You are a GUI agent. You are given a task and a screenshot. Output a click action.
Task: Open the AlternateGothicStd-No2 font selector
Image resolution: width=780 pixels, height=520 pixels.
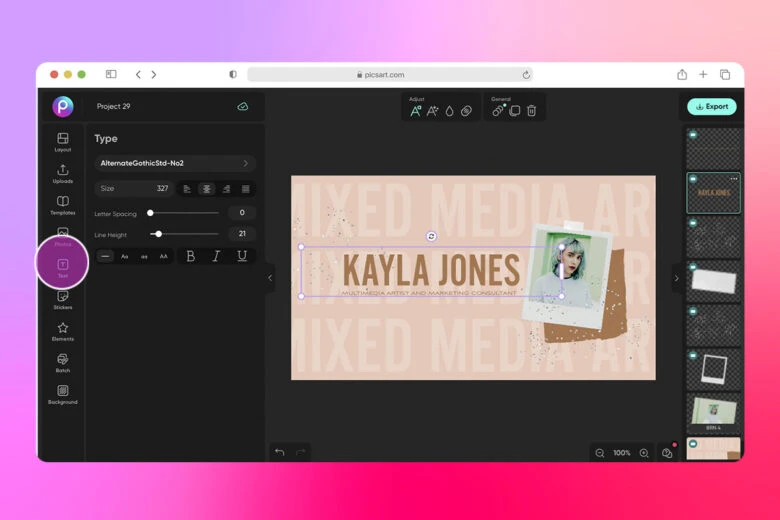pyautogui.click(x=175, y=163)
